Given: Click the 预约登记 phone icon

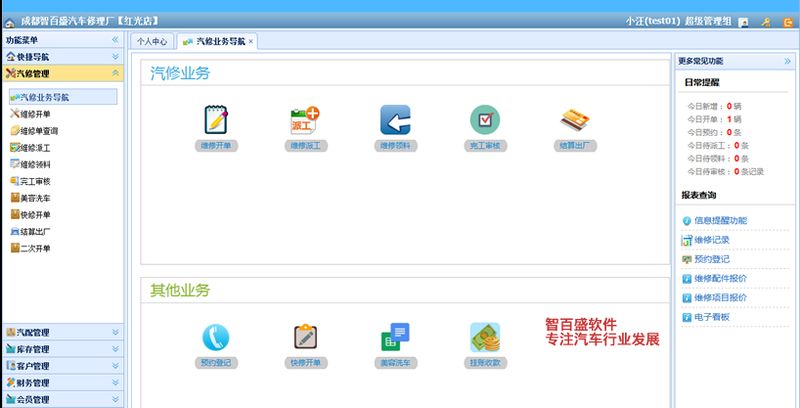Looking at the screenshot, I should (216, 338).
